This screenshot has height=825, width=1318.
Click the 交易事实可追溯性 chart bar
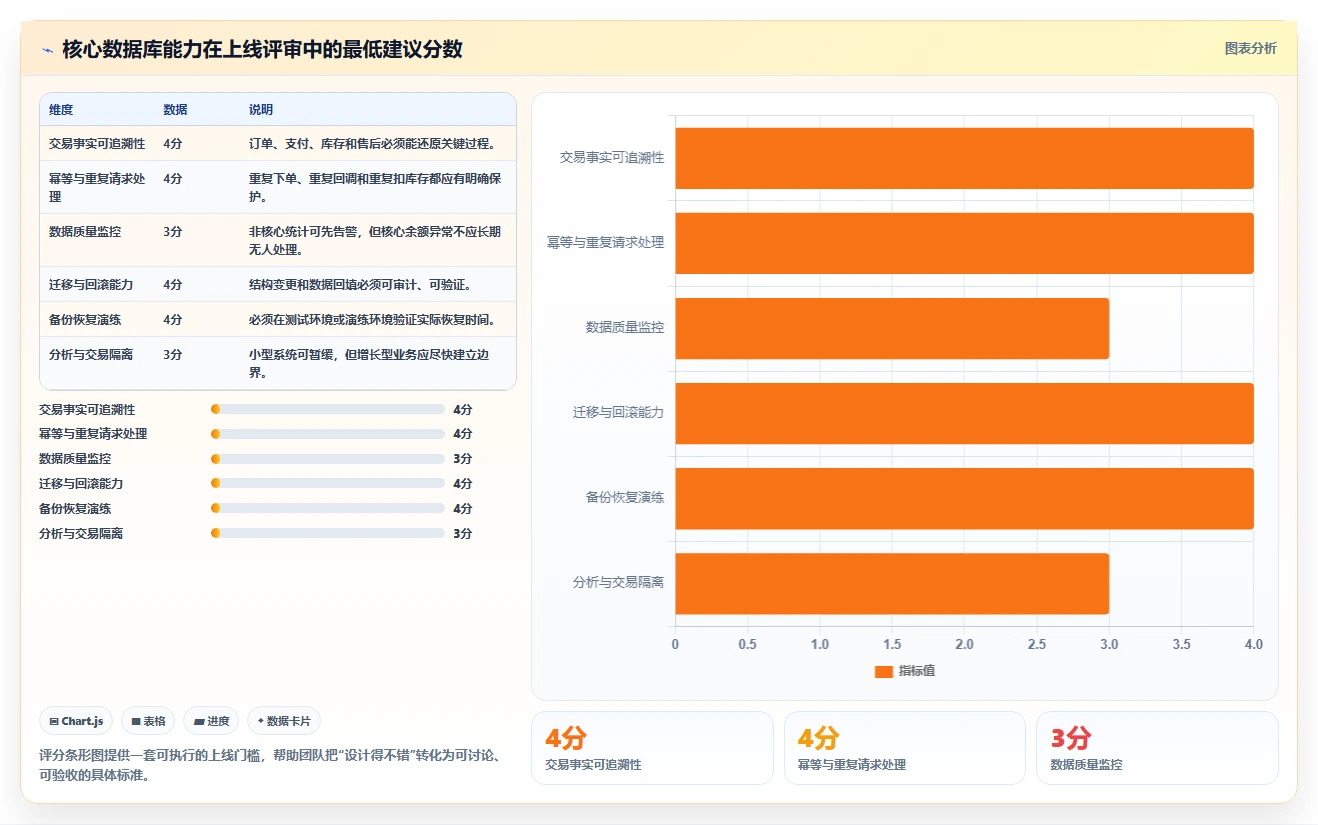pyautogui.click(x=964, y=158)
